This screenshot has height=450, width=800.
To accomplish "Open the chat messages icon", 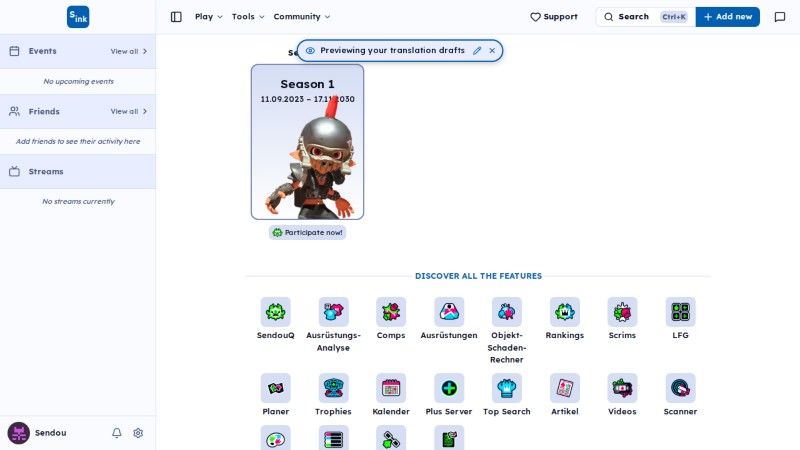I will [x=780, y=17].
